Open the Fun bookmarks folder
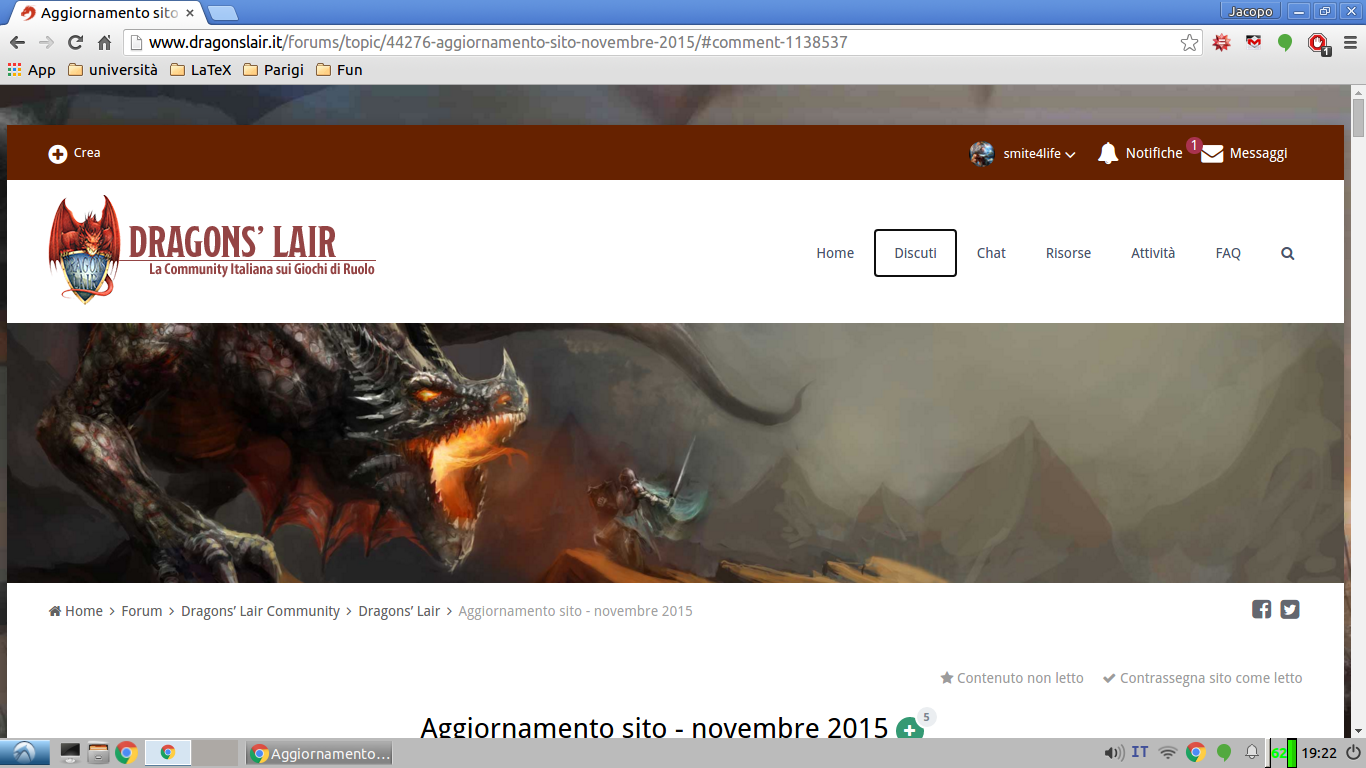Screen dimensions: 1366x768 pyautogui.click(x=339, y=70)
